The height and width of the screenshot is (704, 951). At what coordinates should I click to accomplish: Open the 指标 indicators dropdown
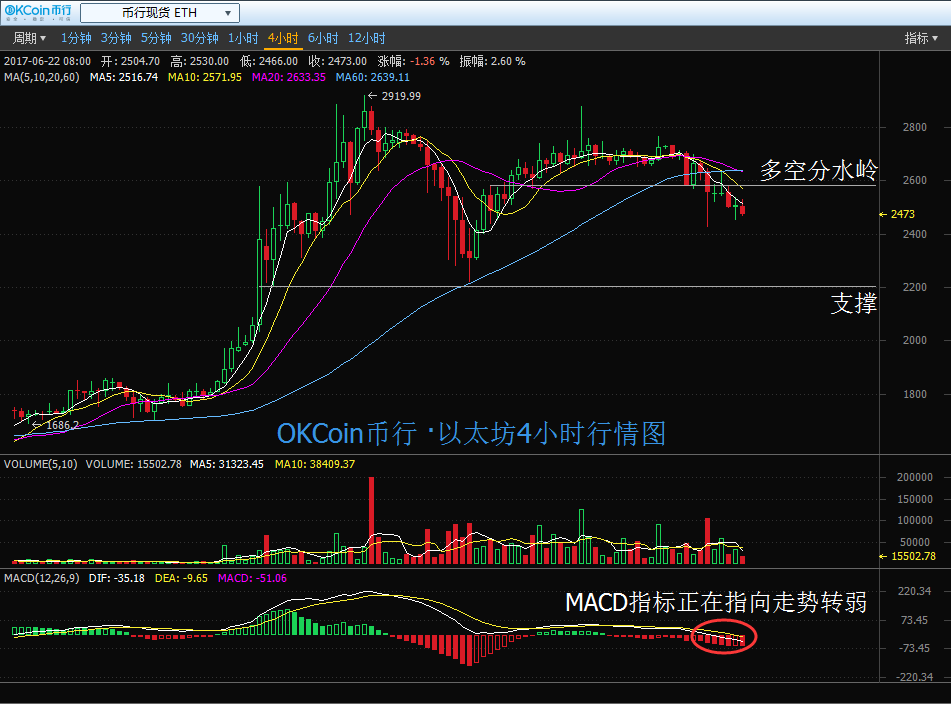[x=920, y=38]
